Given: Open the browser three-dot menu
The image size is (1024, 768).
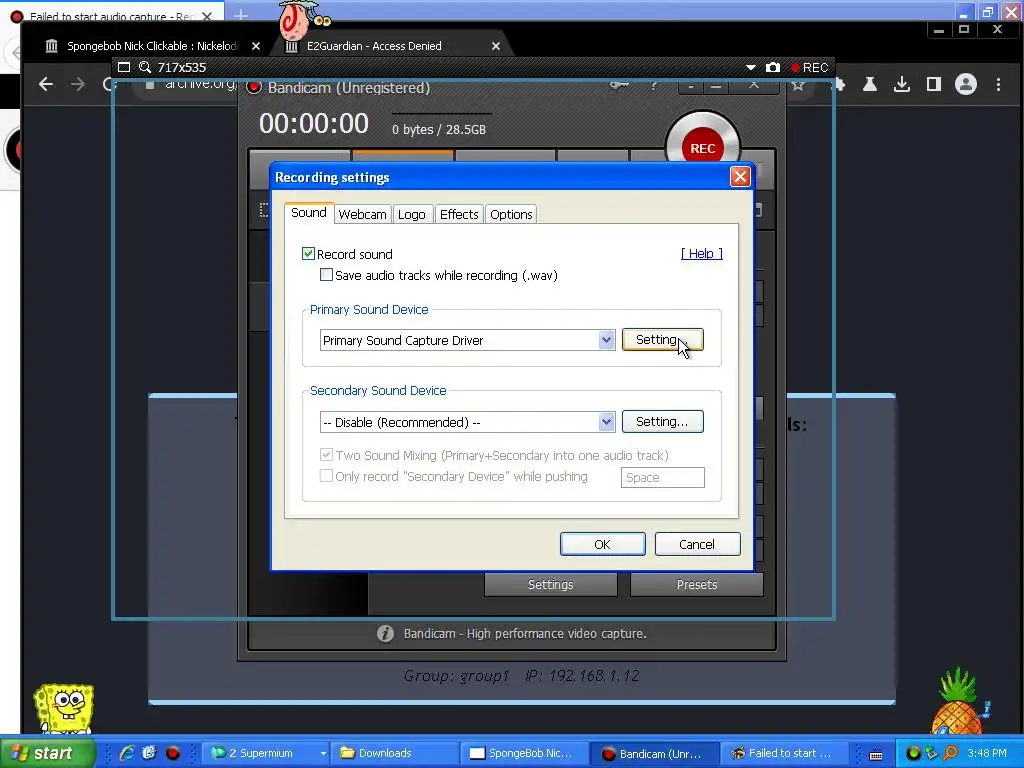Looking at the screenshot, I should (998, 84).
